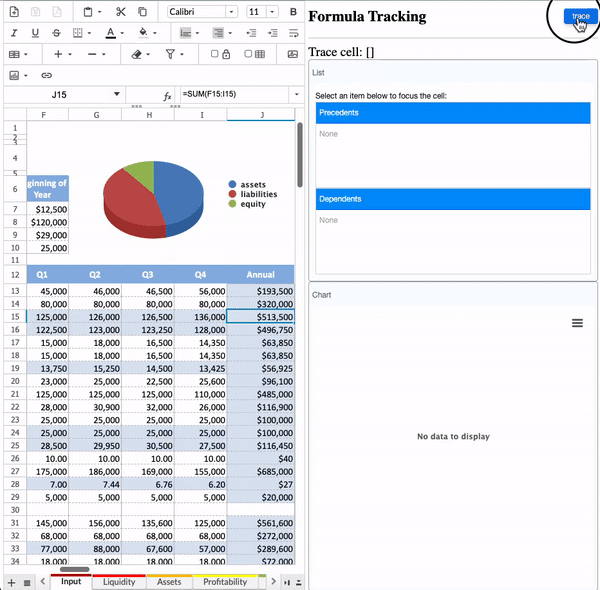The image size is (600, 590).
Task: Click the assets legend entry in chart
Action: tap(247, 184)
